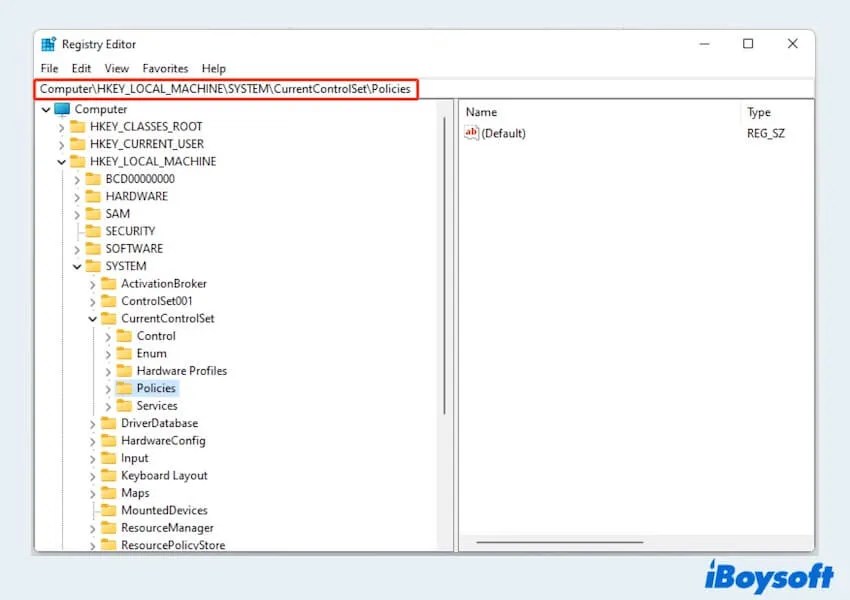850x600 pixels.
Task: Click the horizontal scrollbar in the right pane
Action: pos(560,541)
